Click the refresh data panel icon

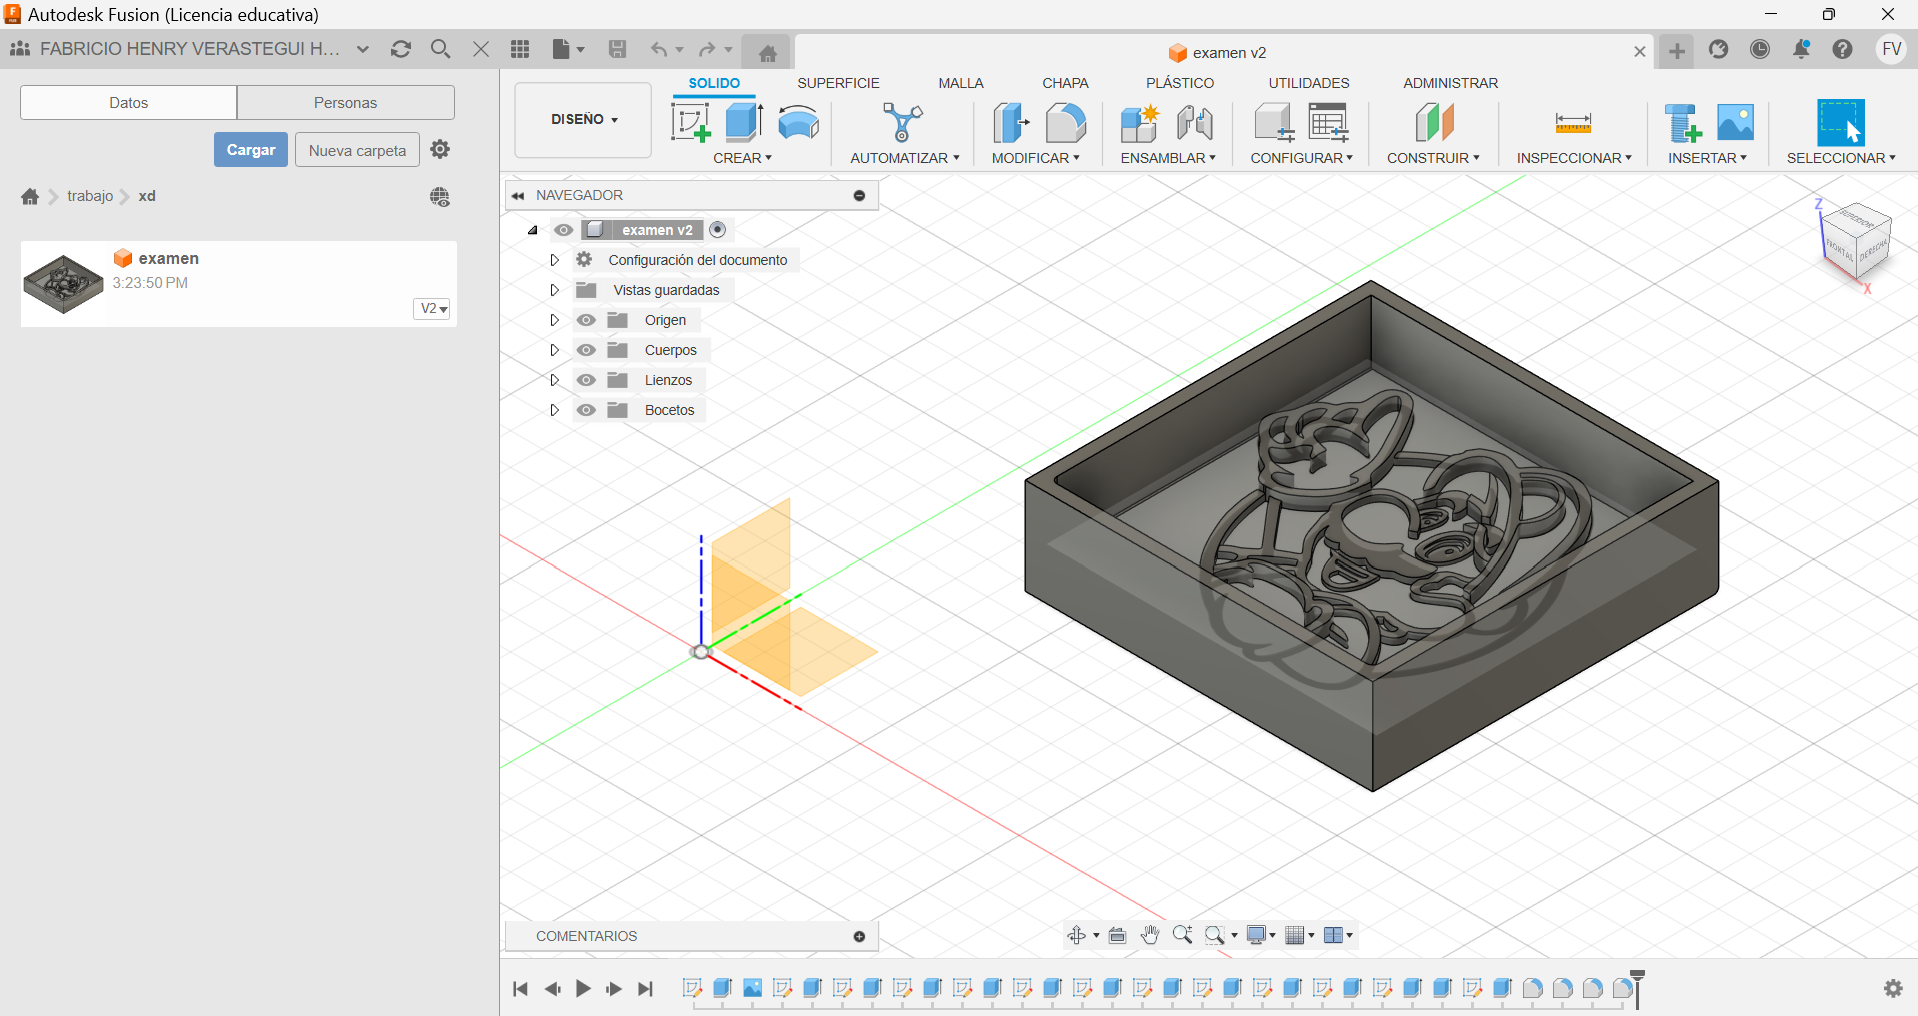(401, 49)
